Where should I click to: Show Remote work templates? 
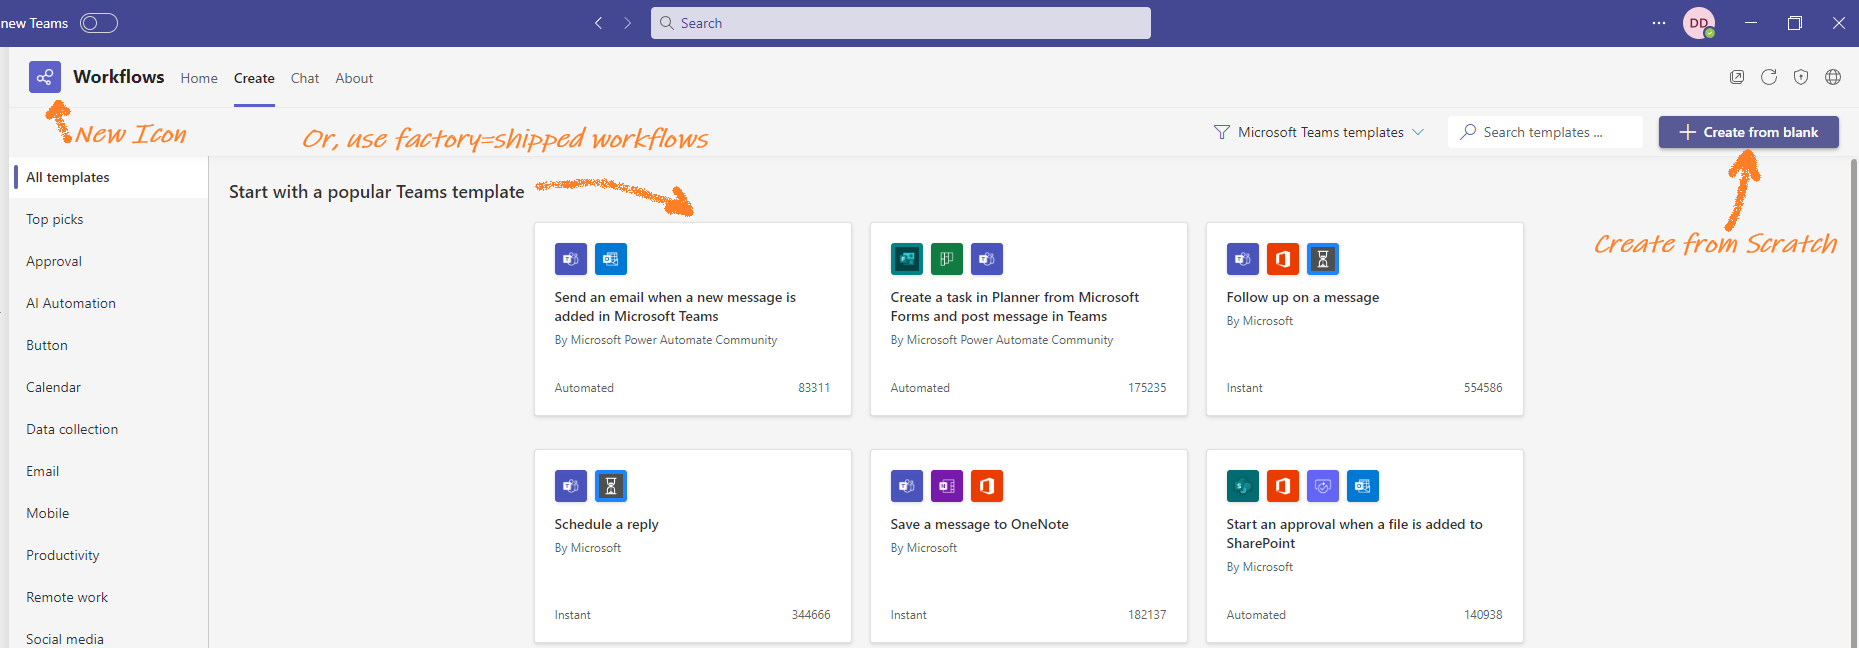pos(109,597)
